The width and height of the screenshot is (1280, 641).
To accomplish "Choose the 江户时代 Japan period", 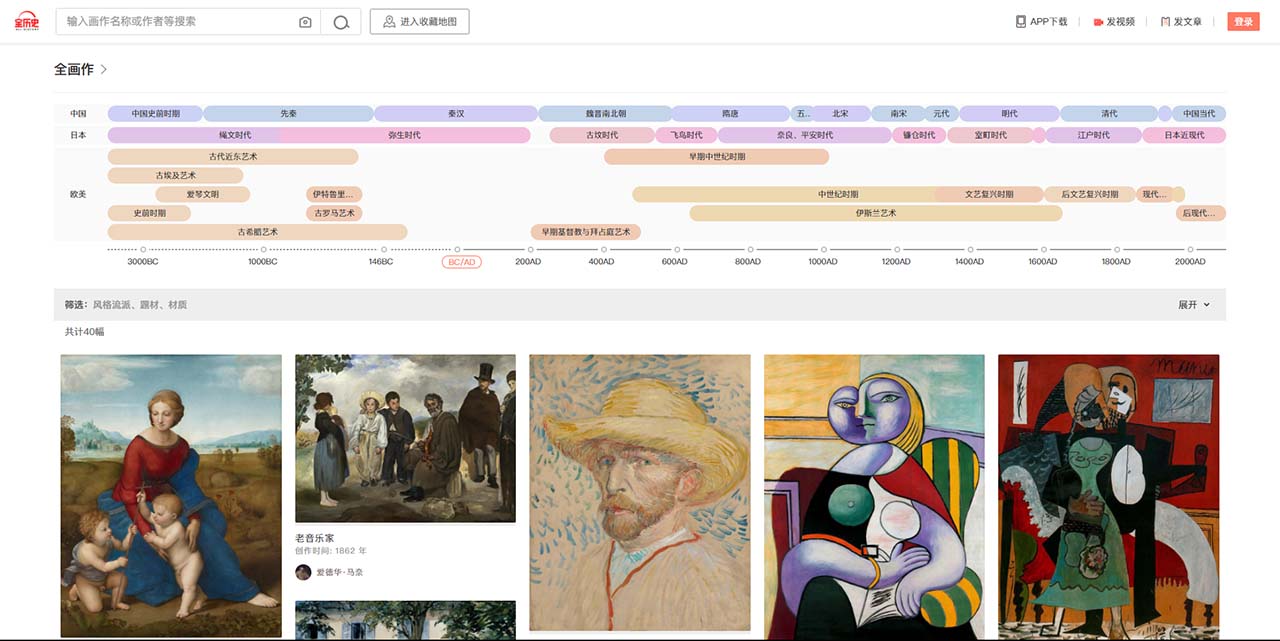I will [x=1093, y=135].
